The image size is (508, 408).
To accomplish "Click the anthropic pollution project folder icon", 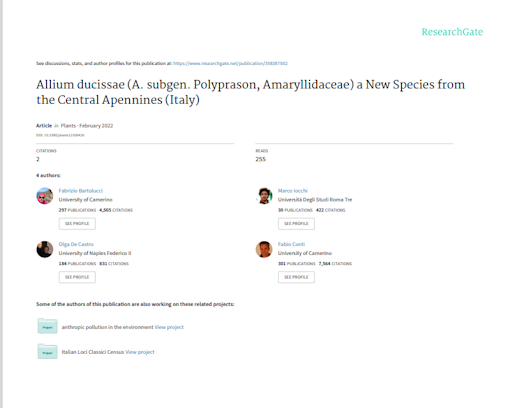I will point(47,326).
